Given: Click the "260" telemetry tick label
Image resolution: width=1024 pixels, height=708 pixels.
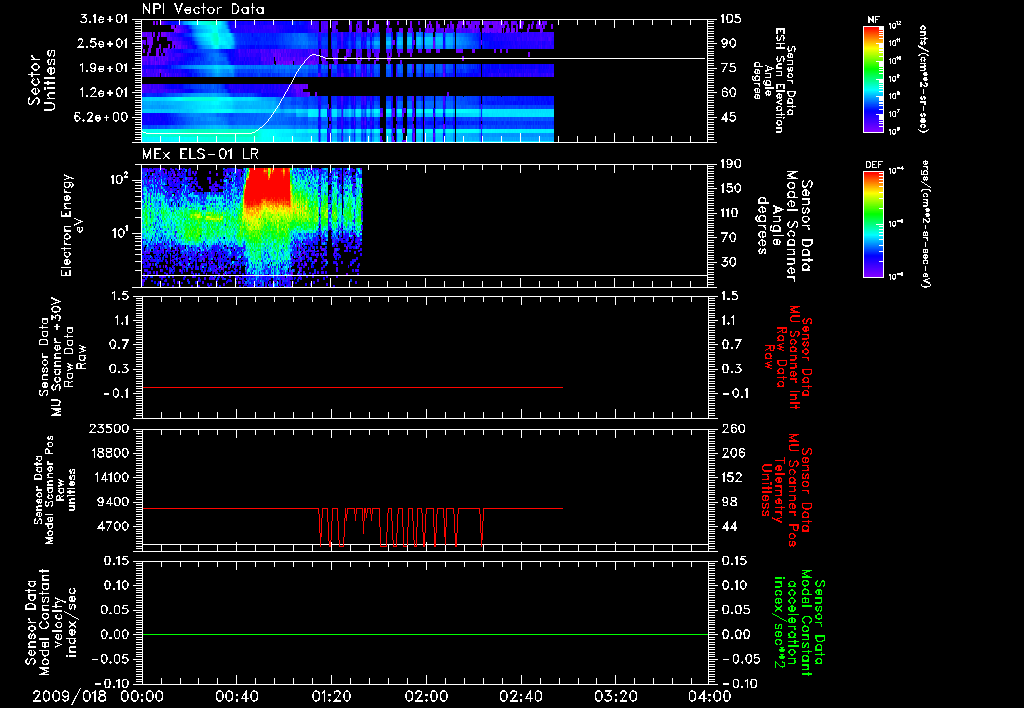Looking at the screenshot, I should click(x=731, y=428).
